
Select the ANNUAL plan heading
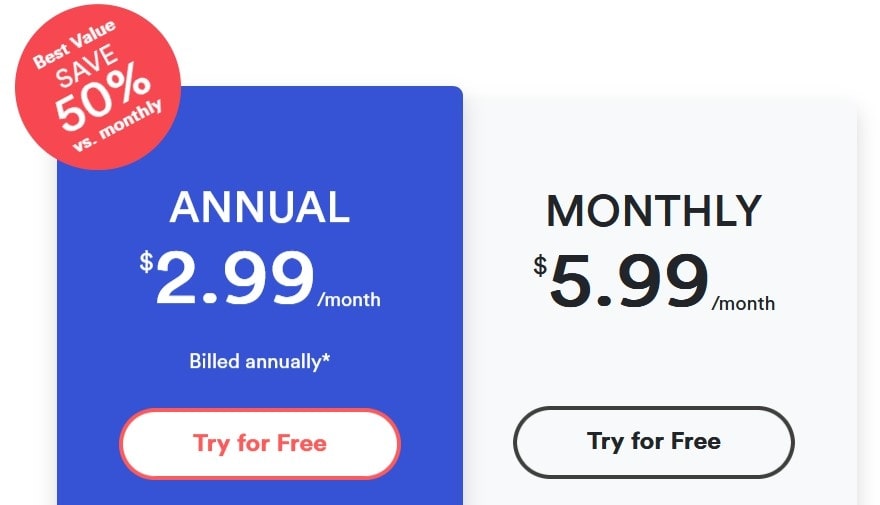coord(260,207)
